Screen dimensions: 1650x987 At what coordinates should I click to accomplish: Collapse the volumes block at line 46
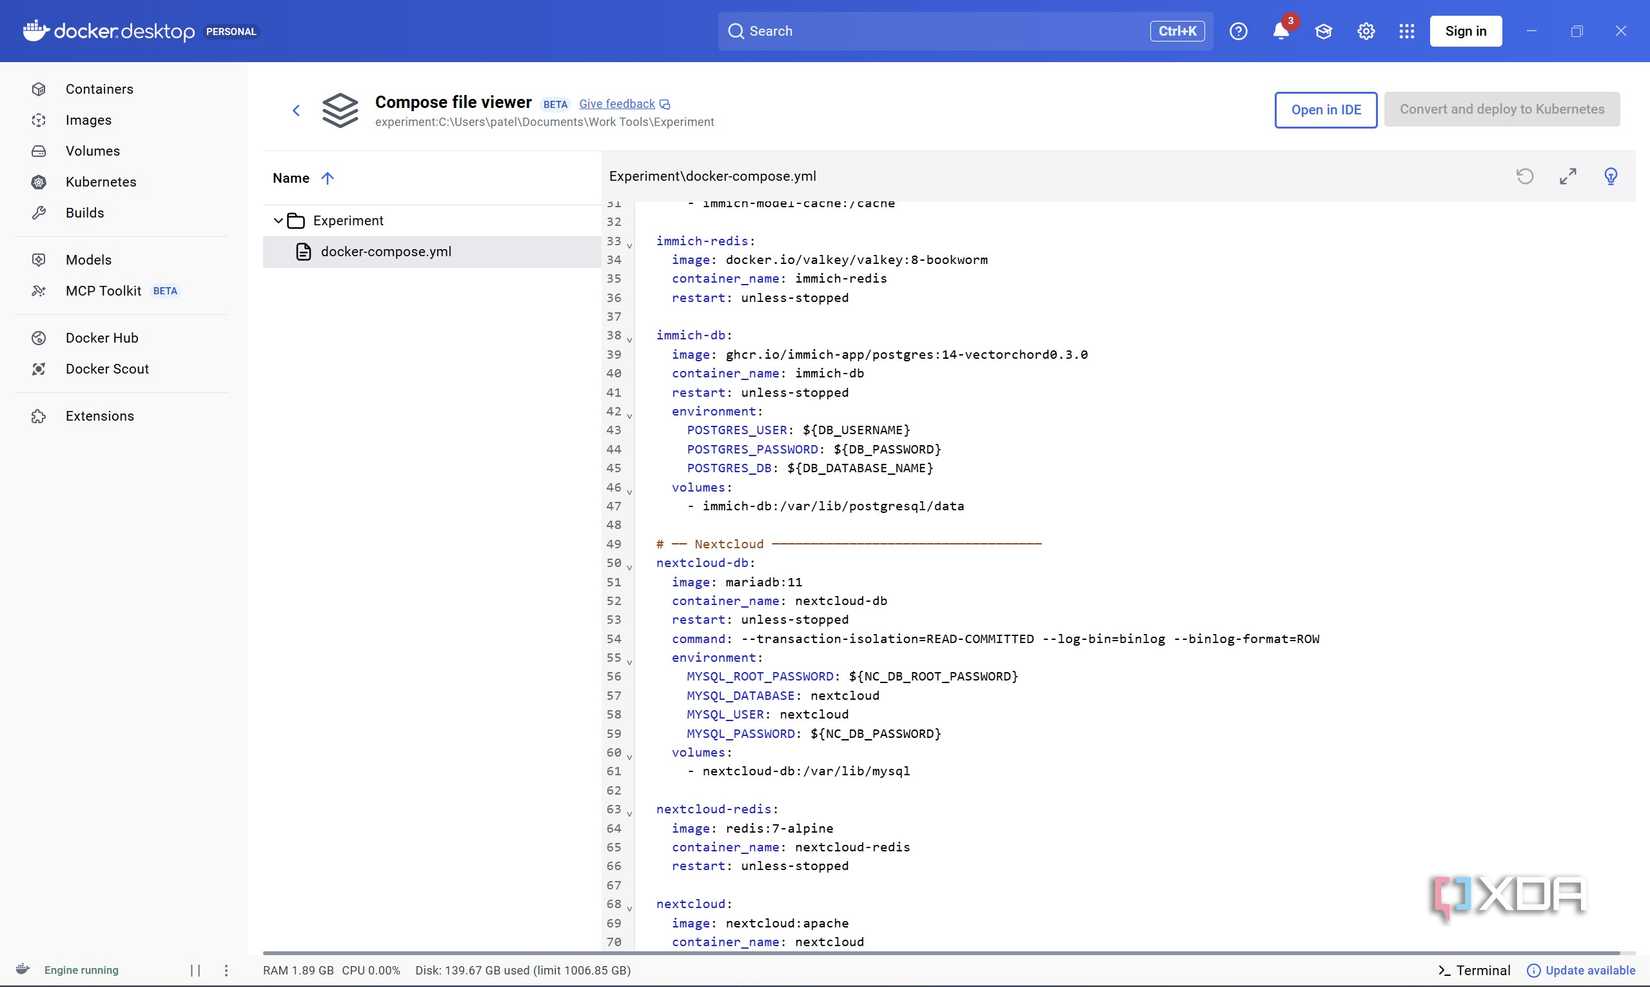point(629,490)
